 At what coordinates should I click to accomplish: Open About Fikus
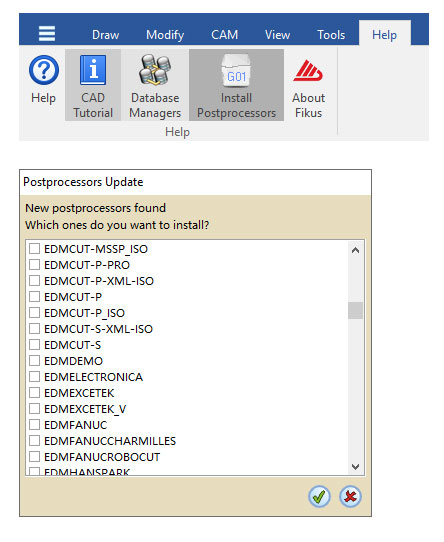tap(308, 85)
